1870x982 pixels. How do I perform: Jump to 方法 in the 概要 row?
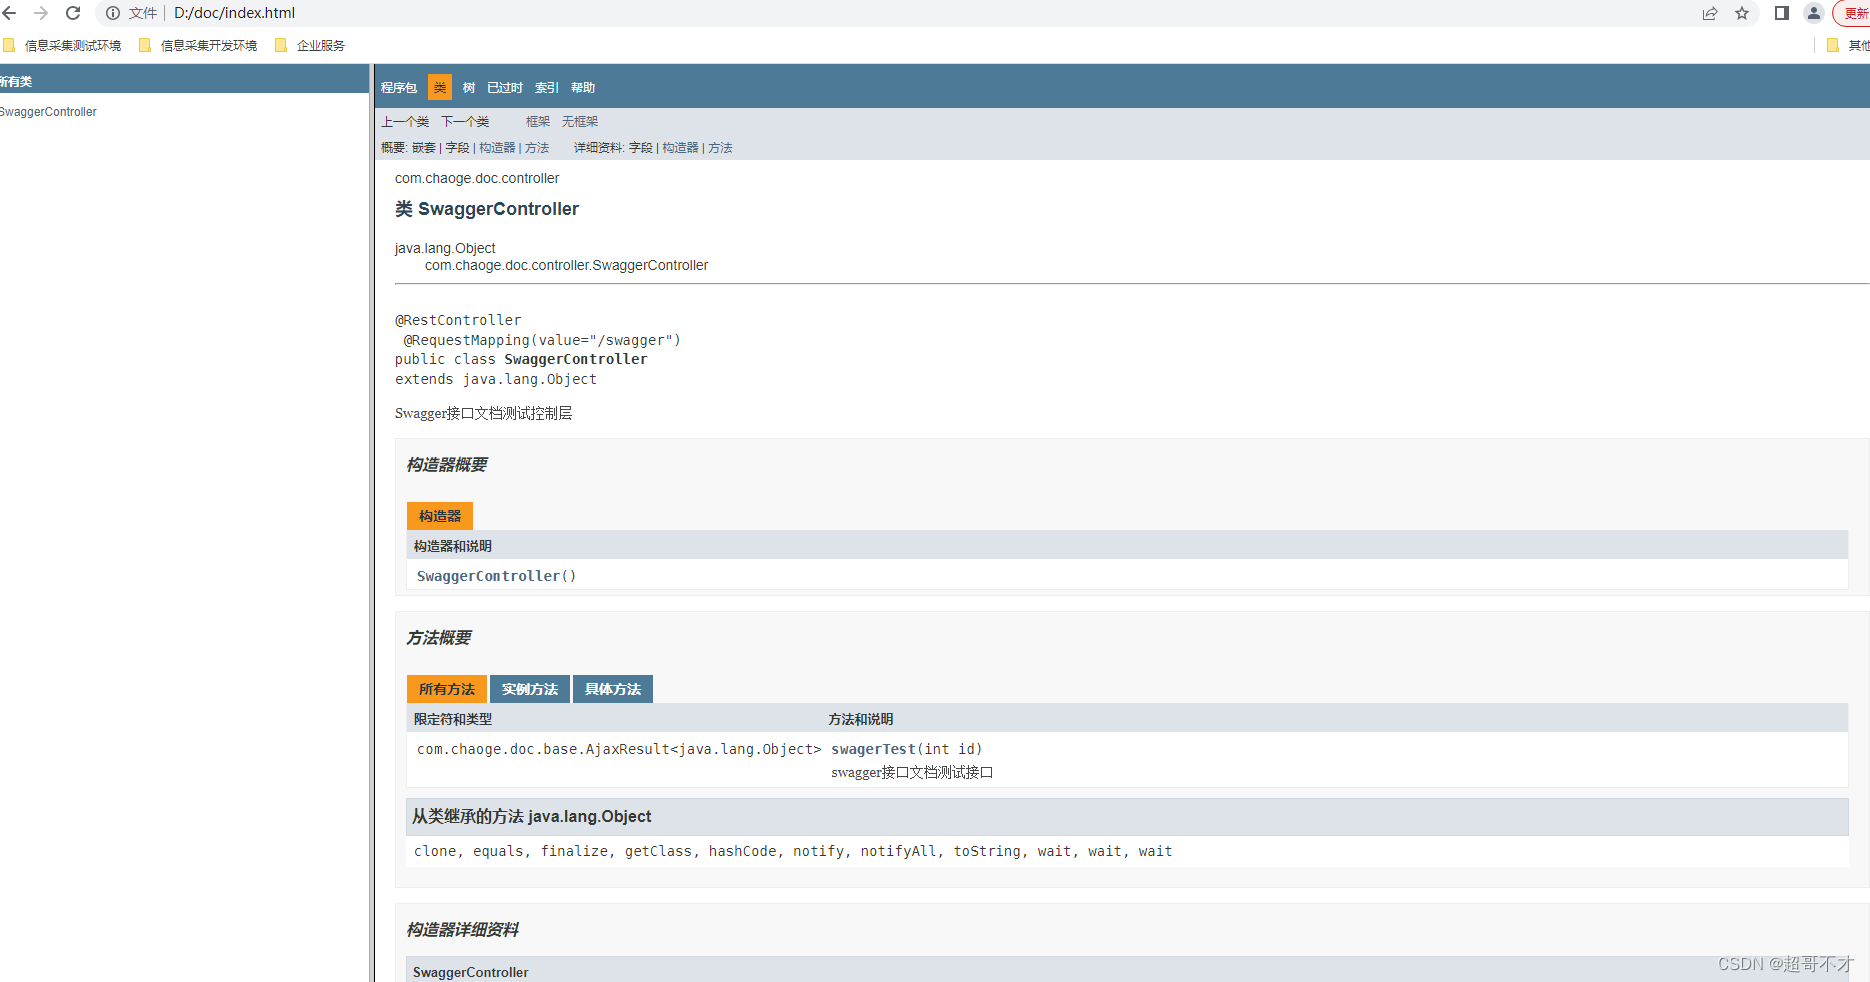tap(537, 148)
